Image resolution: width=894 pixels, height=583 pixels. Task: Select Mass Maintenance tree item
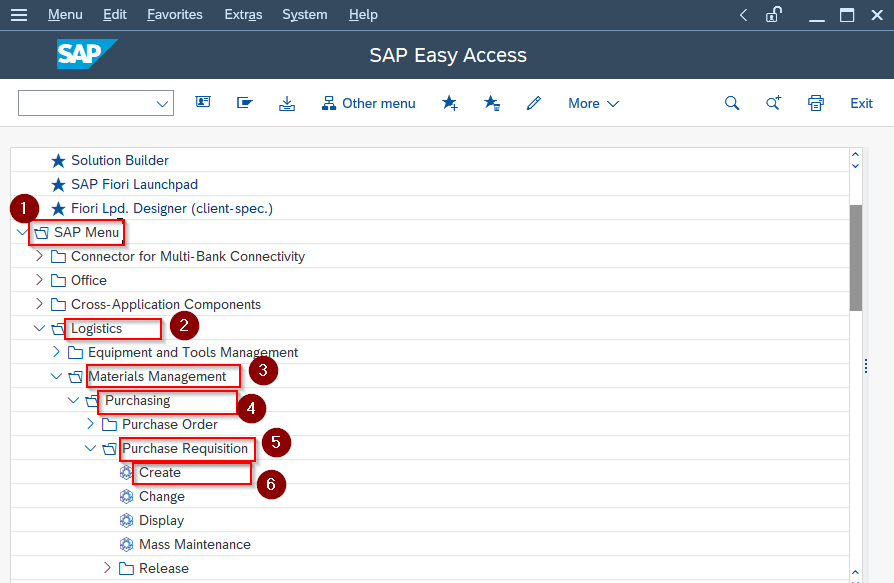tap(195, 544)
